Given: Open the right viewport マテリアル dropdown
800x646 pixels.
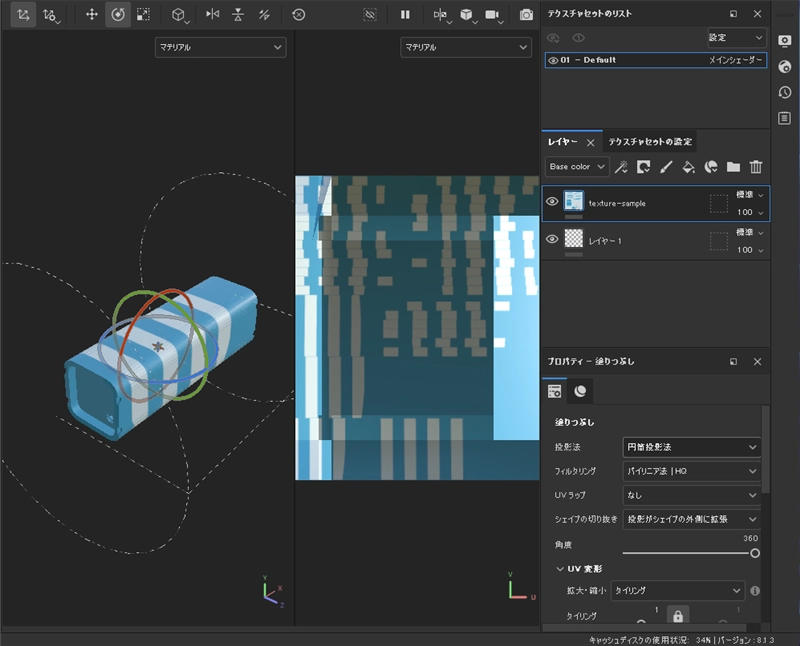Looking at the screenshot, I should point(466,47).
